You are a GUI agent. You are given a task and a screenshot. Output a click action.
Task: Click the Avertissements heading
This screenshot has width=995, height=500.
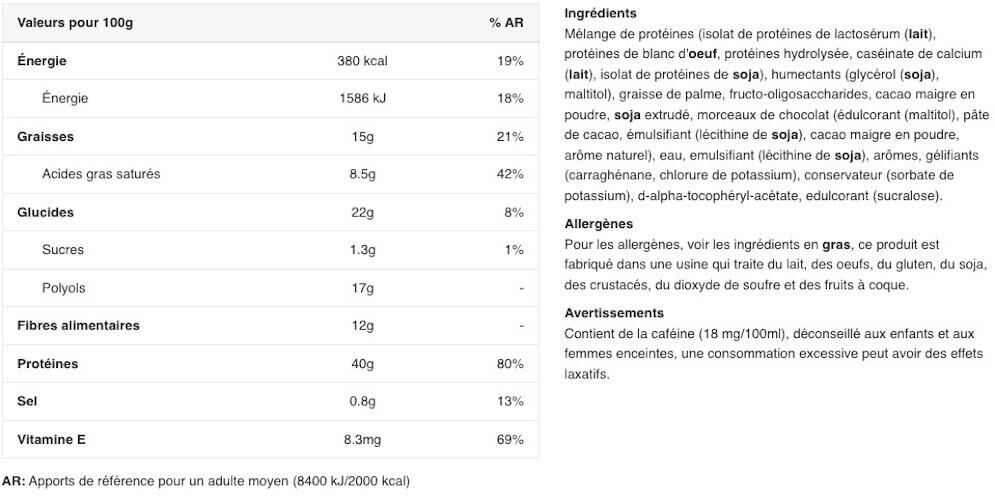(614, 313)
